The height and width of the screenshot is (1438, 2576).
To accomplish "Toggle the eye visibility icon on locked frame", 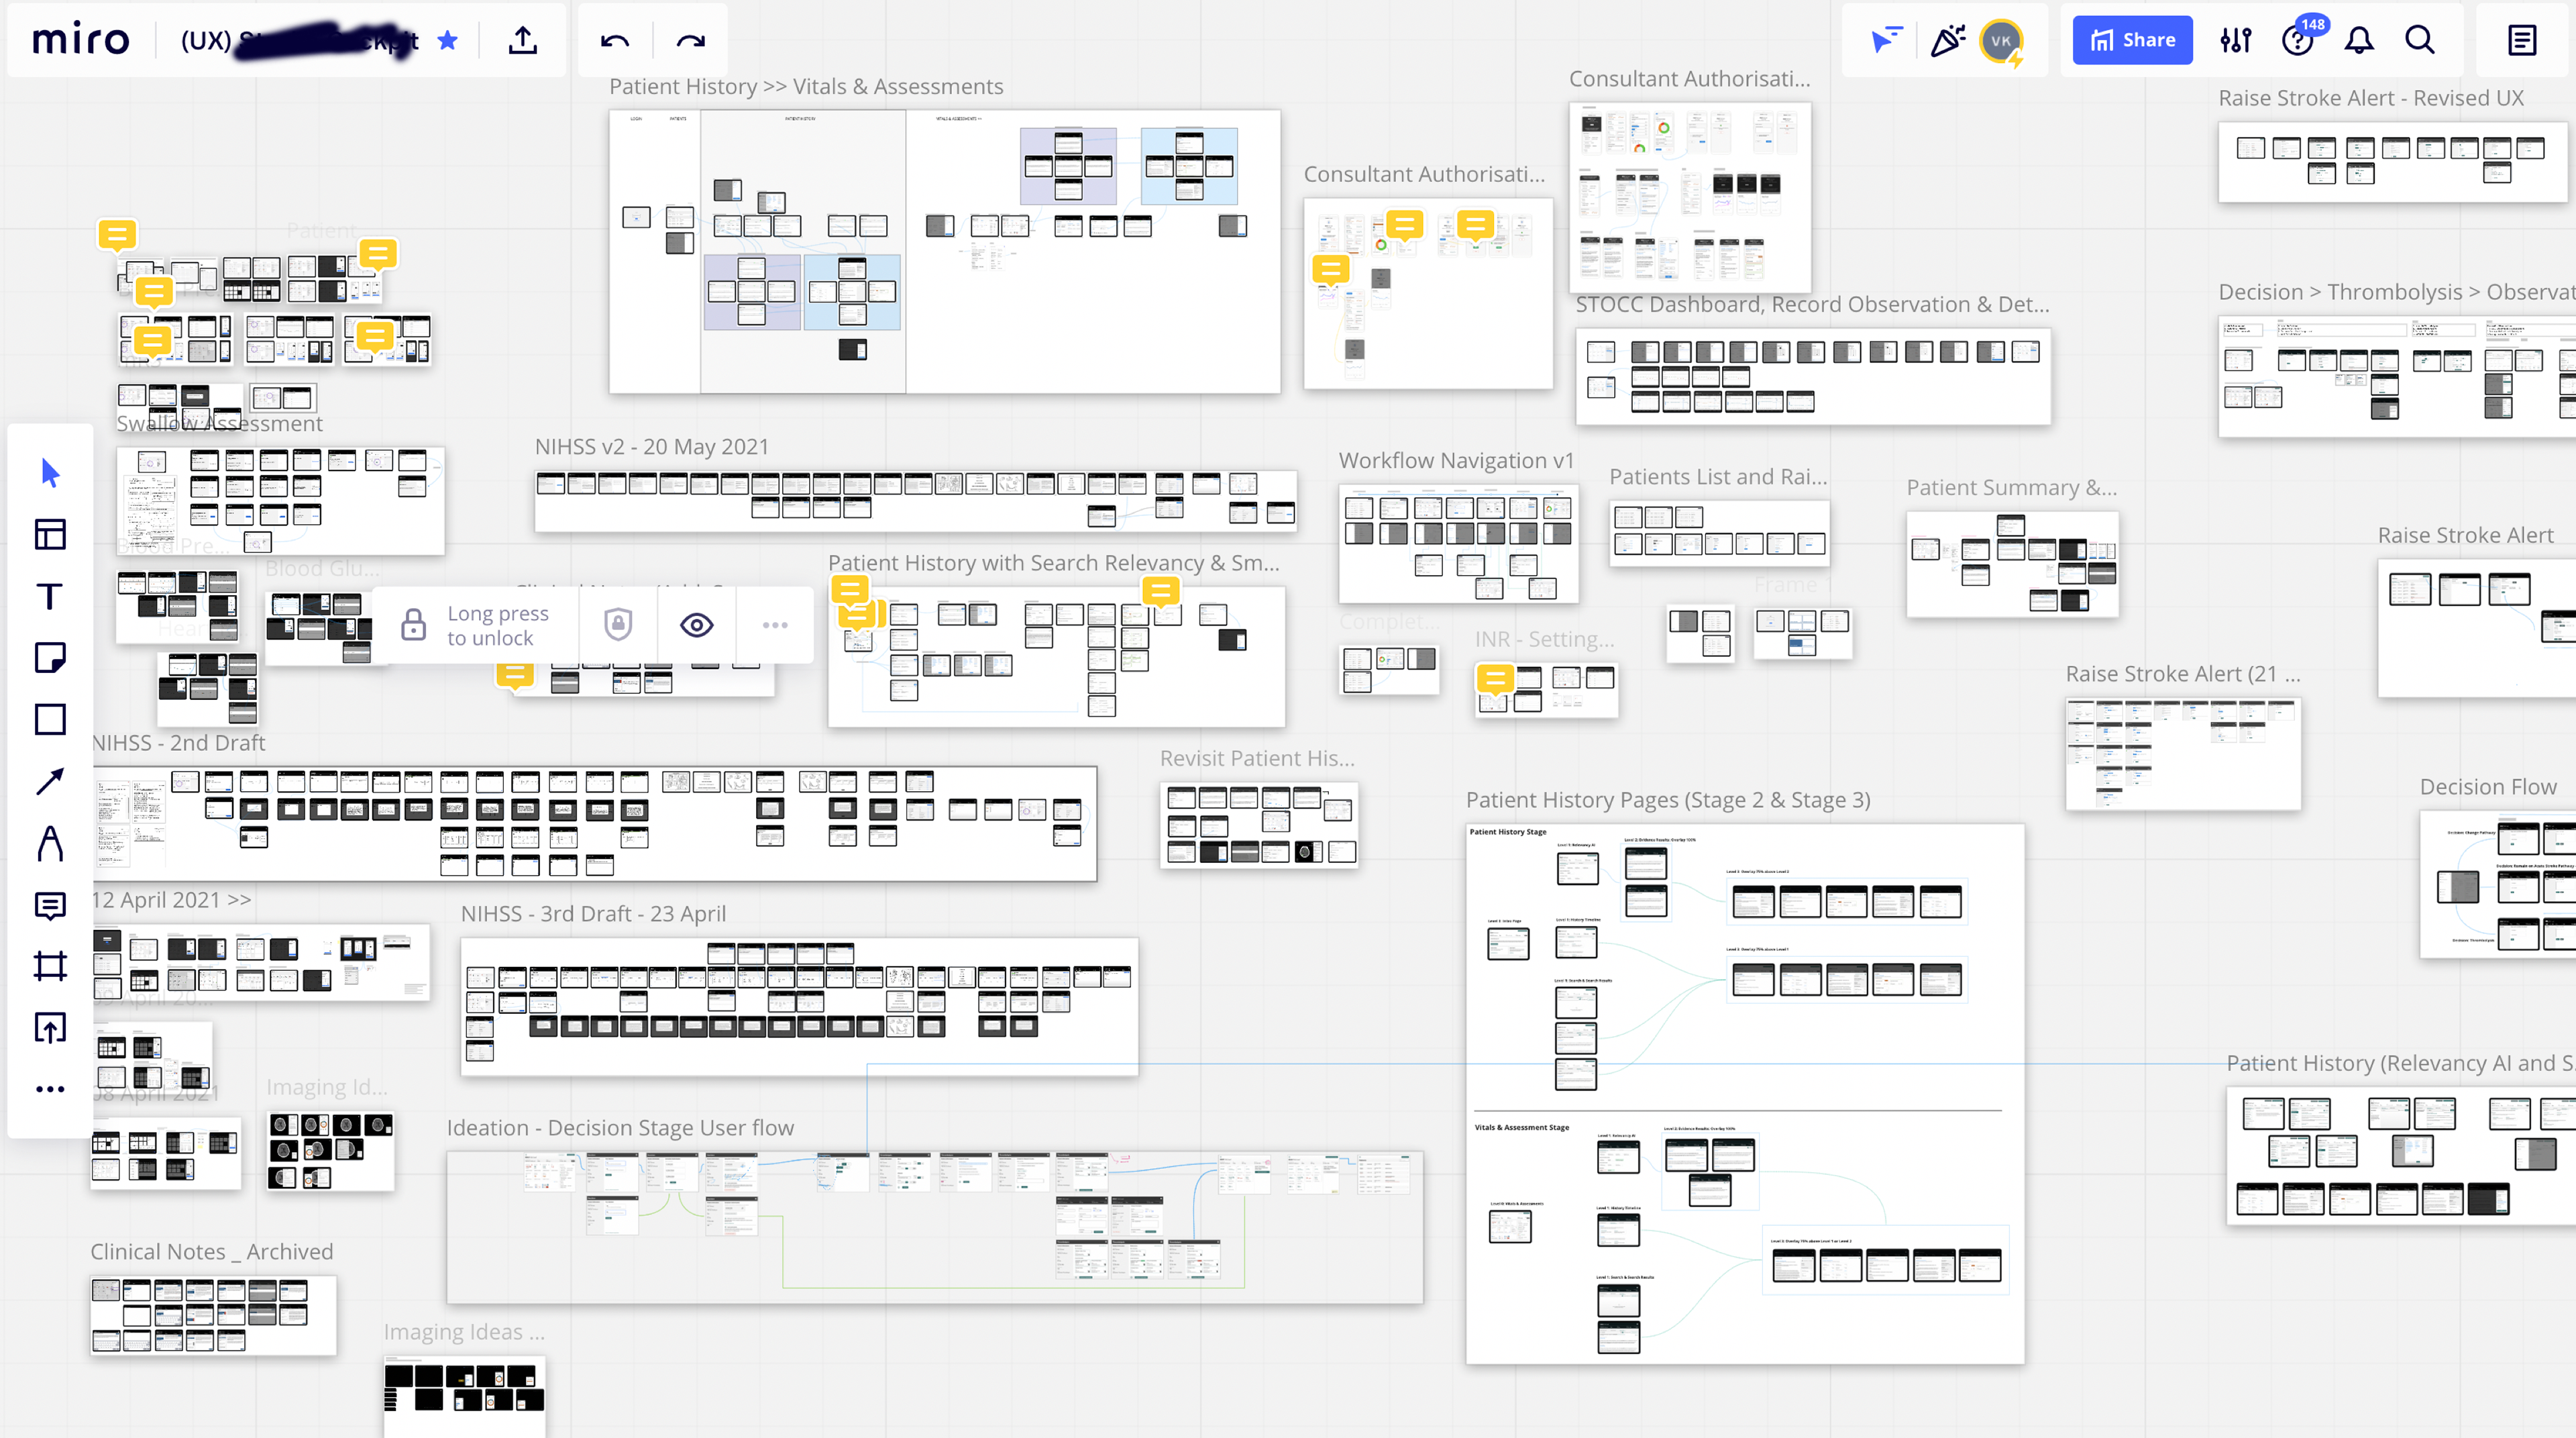I will pos(696,625).
